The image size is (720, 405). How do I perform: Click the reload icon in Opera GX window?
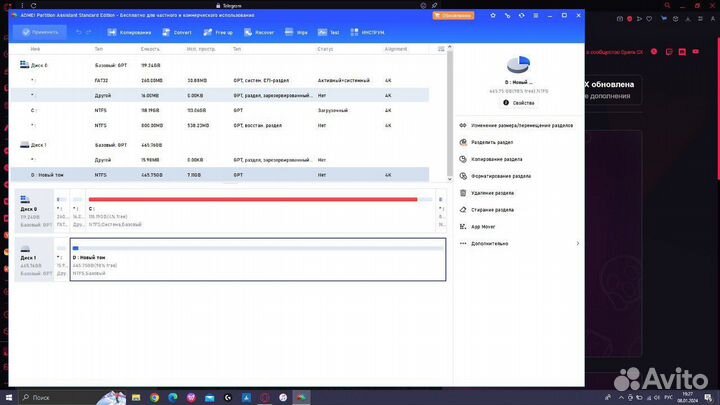tap(34, 6)
